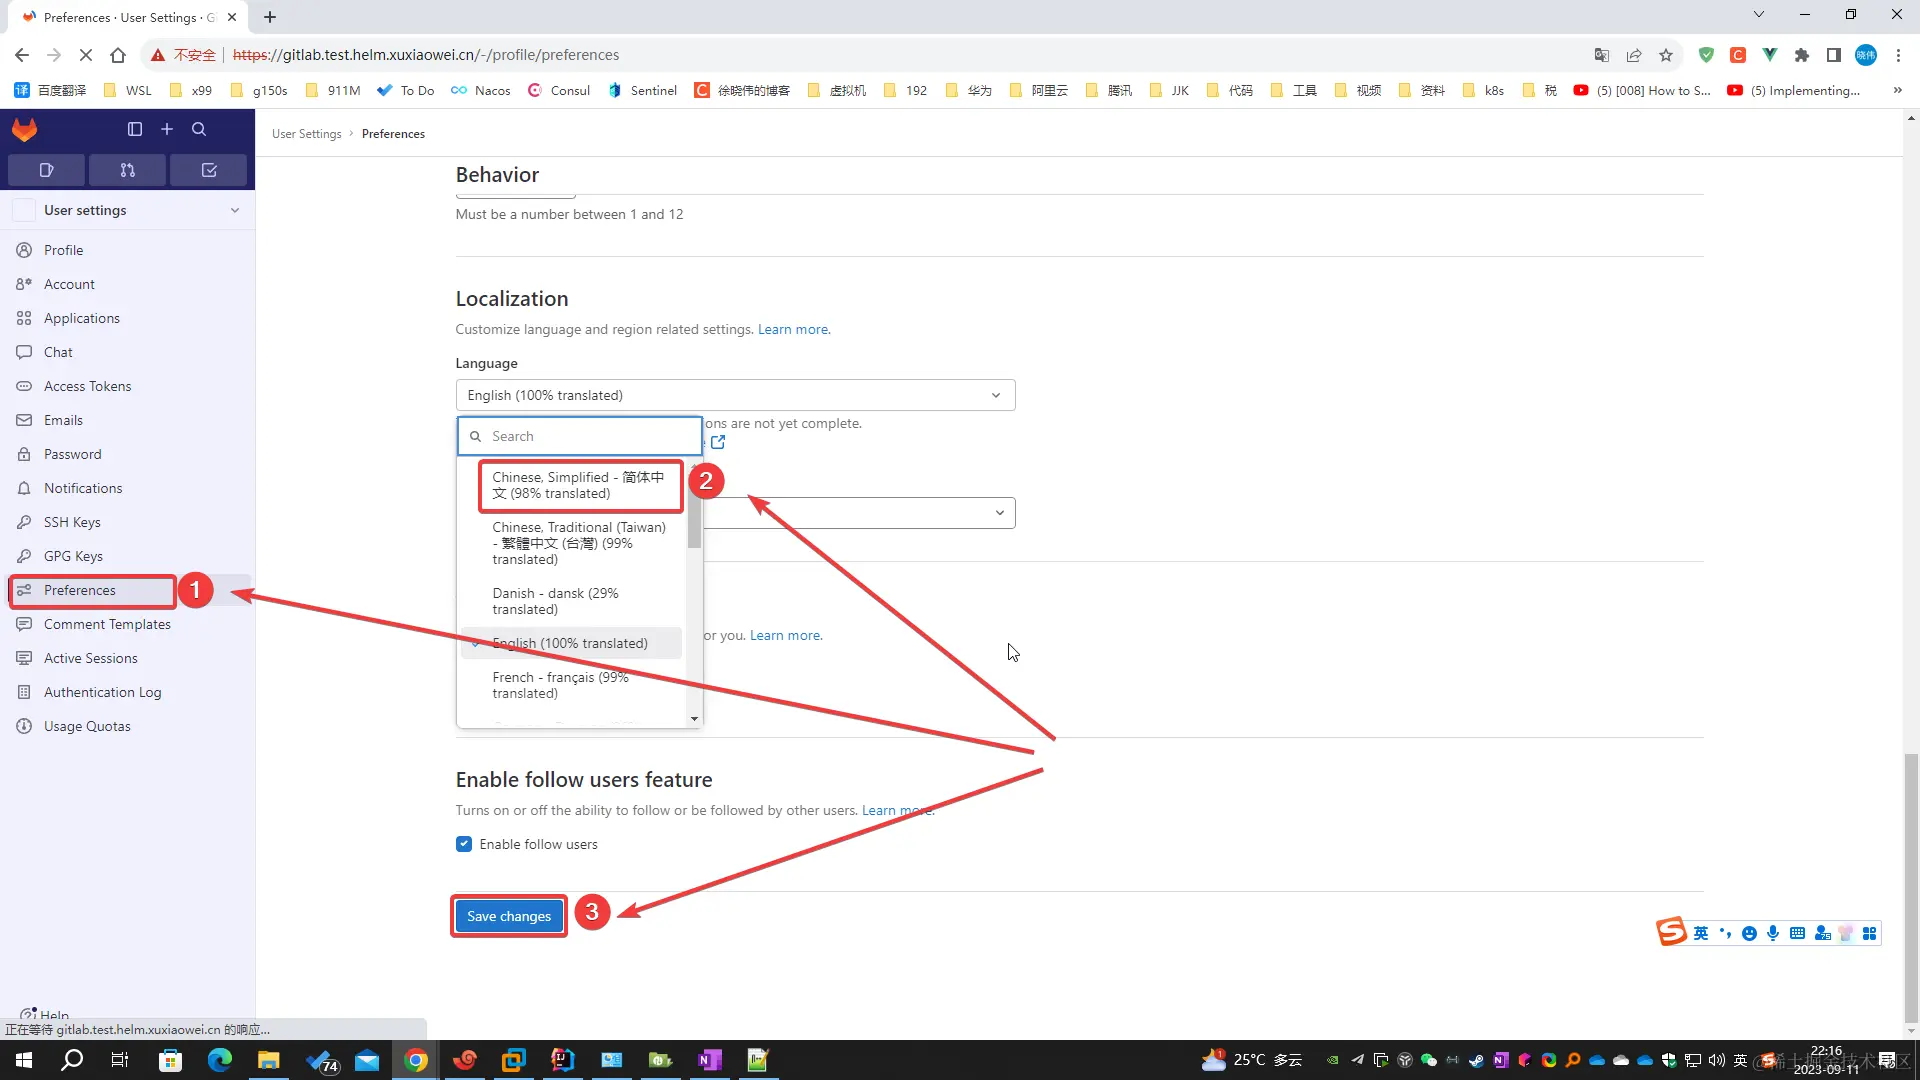Screen dimensions: 1920x1080
Task: Follow Learn more link under Localization
Action: [793, 329]
